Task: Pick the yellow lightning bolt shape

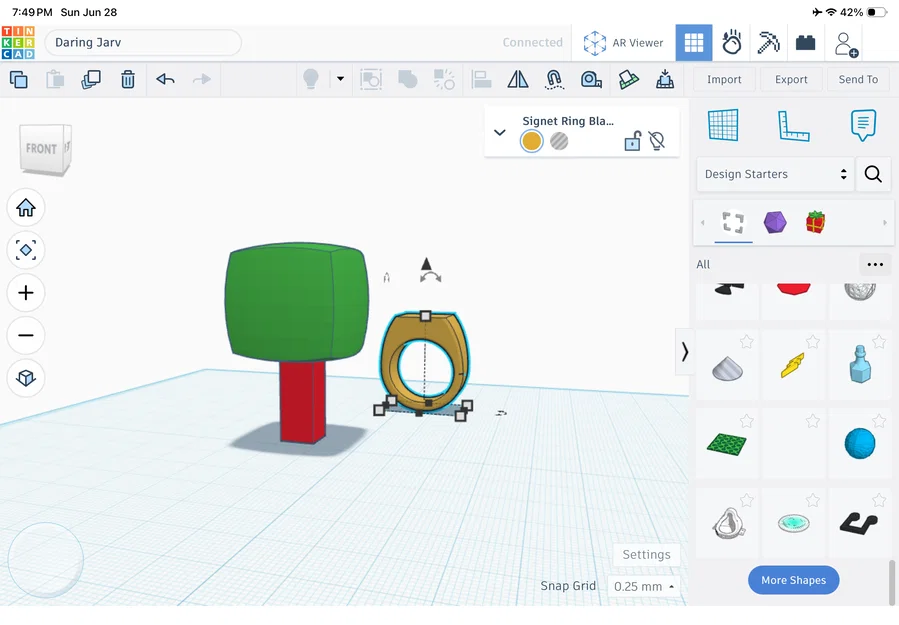Action: pyautogui.click(x=793, y=365)
